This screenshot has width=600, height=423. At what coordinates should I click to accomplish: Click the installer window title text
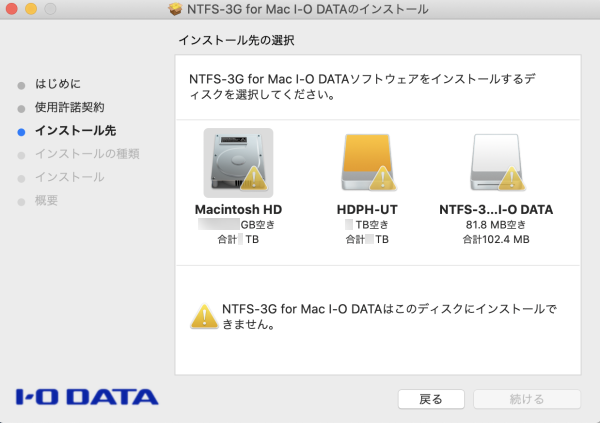(x=308, y=9)
